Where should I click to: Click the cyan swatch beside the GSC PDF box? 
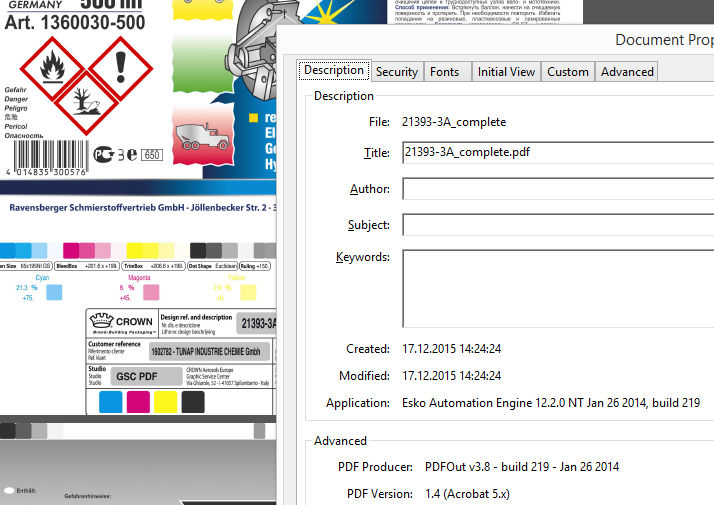coord(110,402)
